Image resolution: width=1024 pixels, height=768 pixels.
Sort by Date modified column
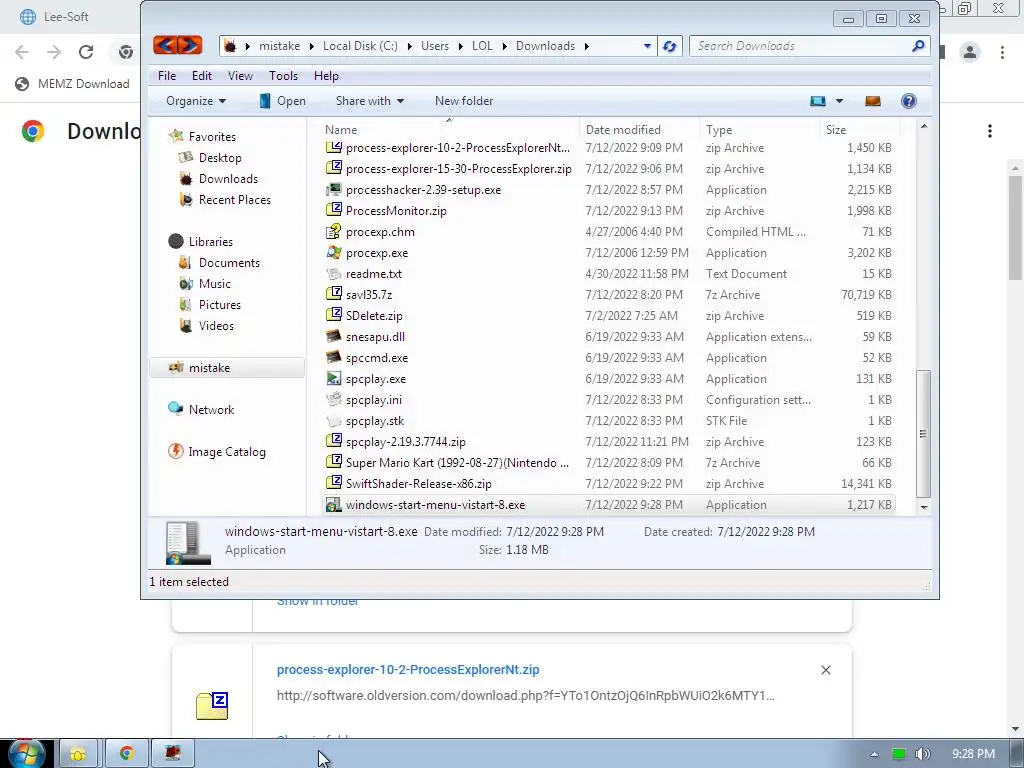click(639, 129)
